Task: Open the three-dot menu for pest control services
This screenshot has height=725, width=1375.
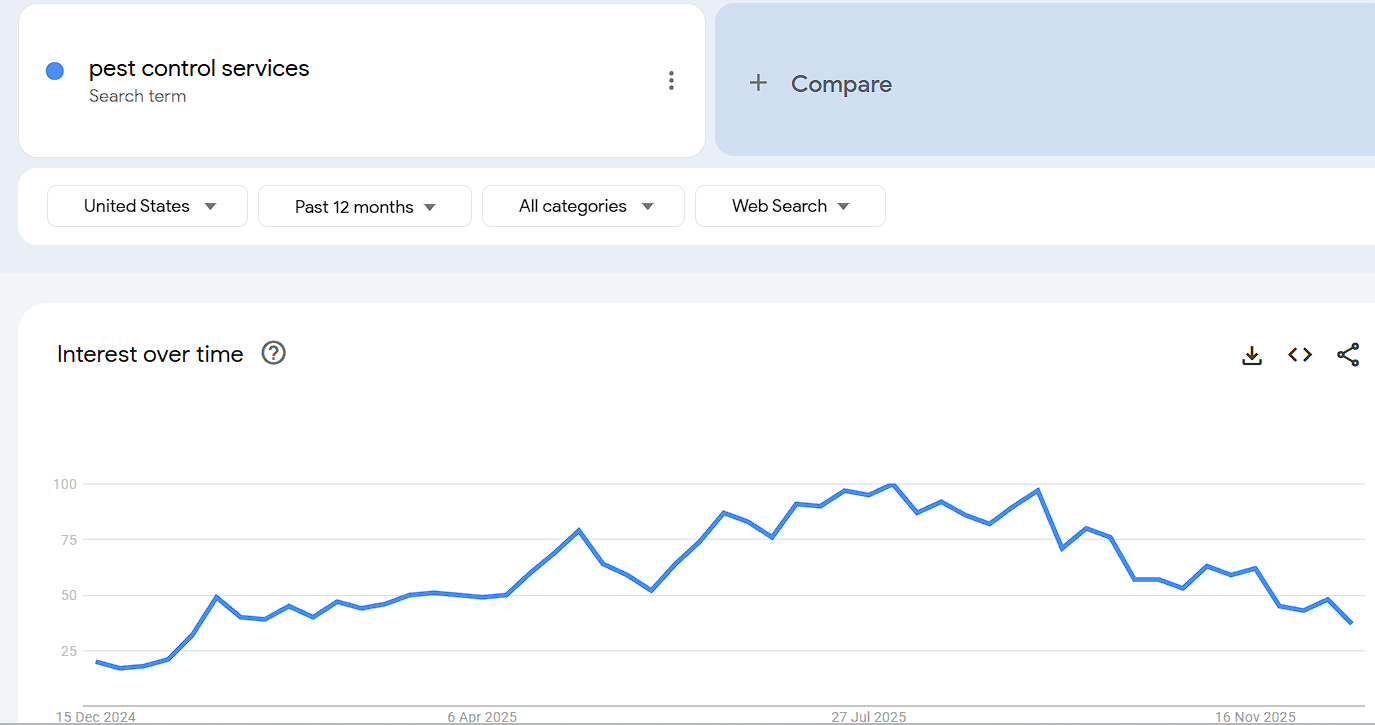Action: pos(671,81)
